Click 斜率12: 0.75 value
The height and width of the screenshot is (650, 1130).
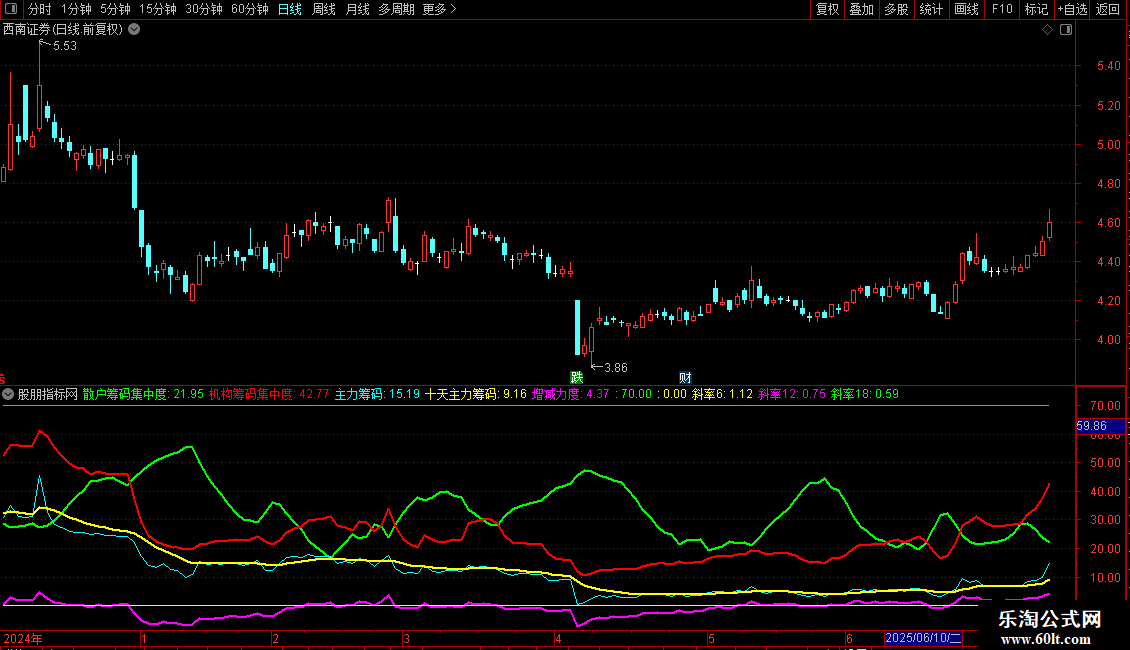pos(792,394)
